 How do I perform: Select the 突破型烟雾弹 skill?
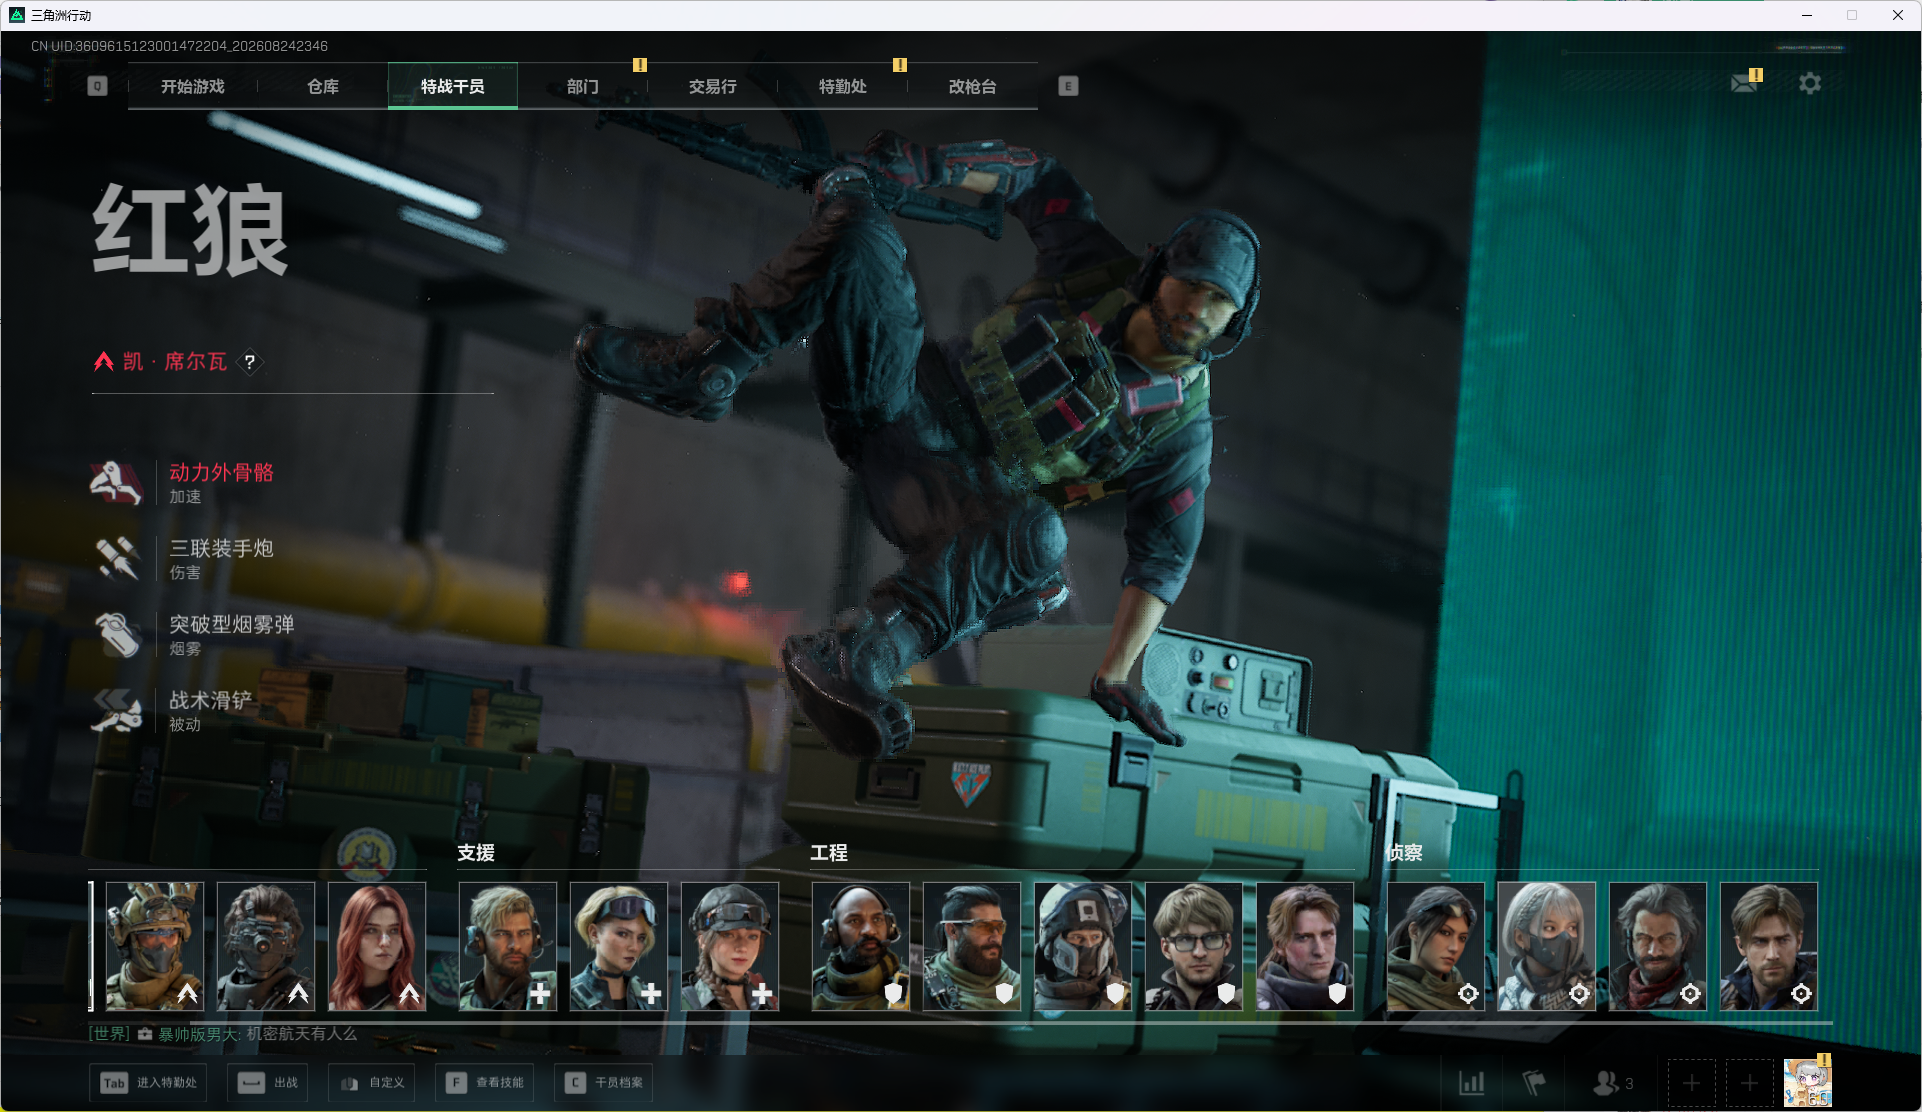[x=193, y=634]
